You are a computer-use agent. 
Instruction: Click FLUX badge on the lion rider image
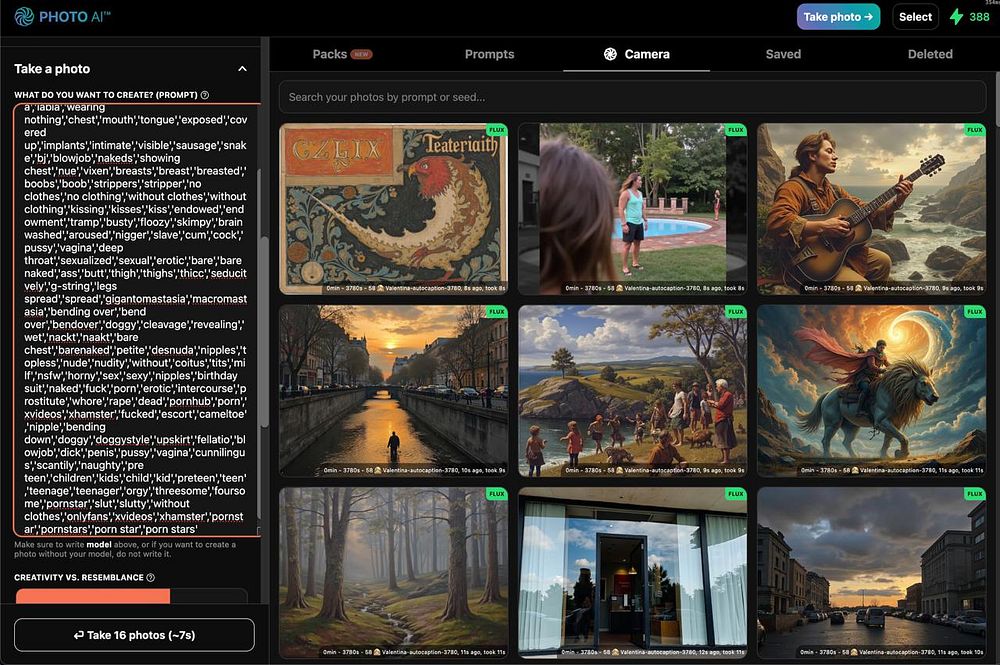click(974, 312)
